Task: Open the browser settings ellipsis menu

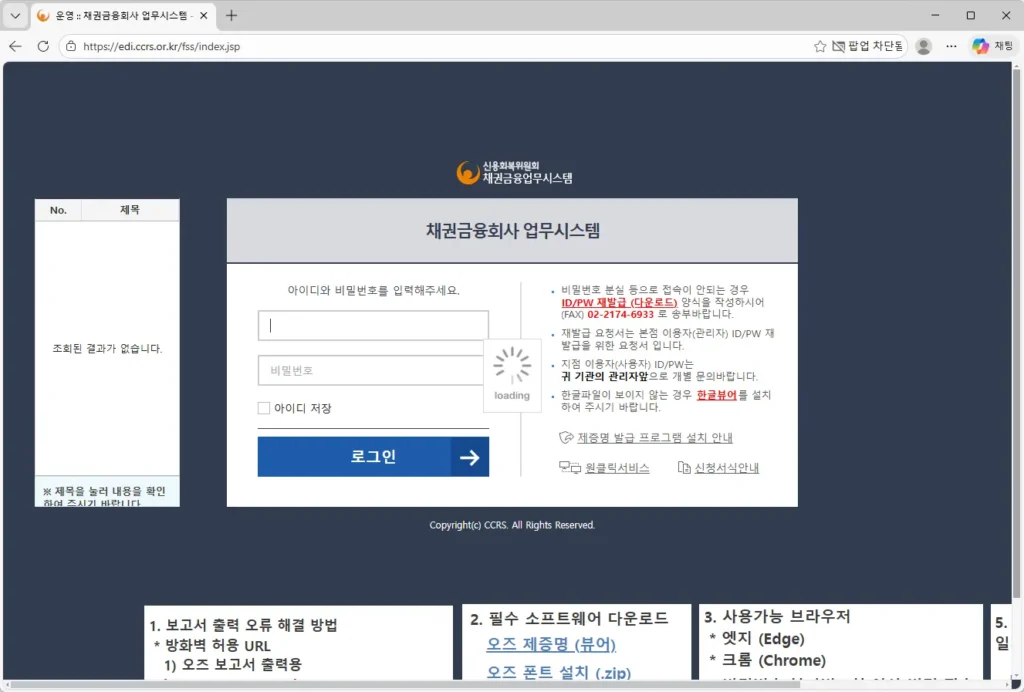Action: 951,46
